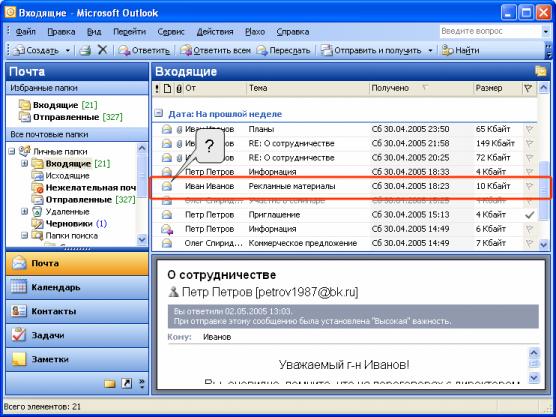Screen dimensions: 556x417
Task: Switch to the Календарь pane
Action: (x=77, y=287)
